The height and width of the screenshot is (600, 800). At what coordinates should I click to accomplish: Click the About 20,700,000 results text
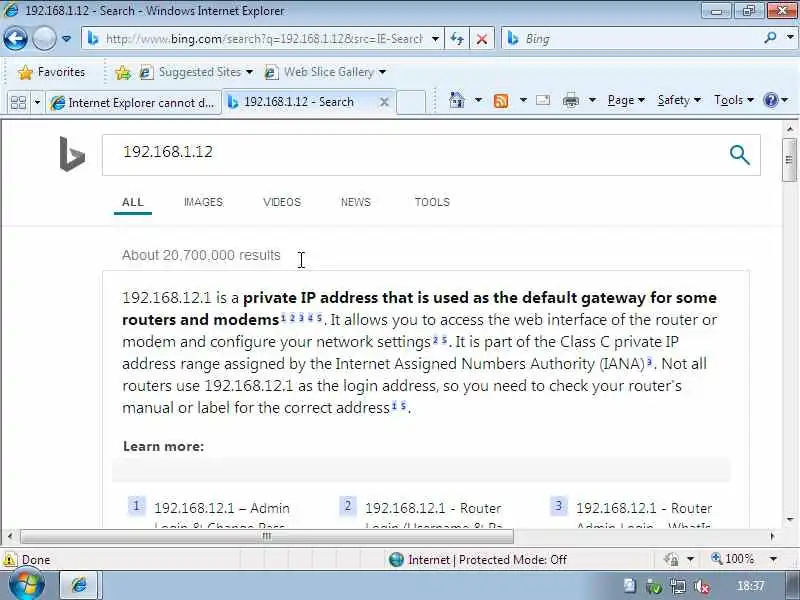click(201, 255)
